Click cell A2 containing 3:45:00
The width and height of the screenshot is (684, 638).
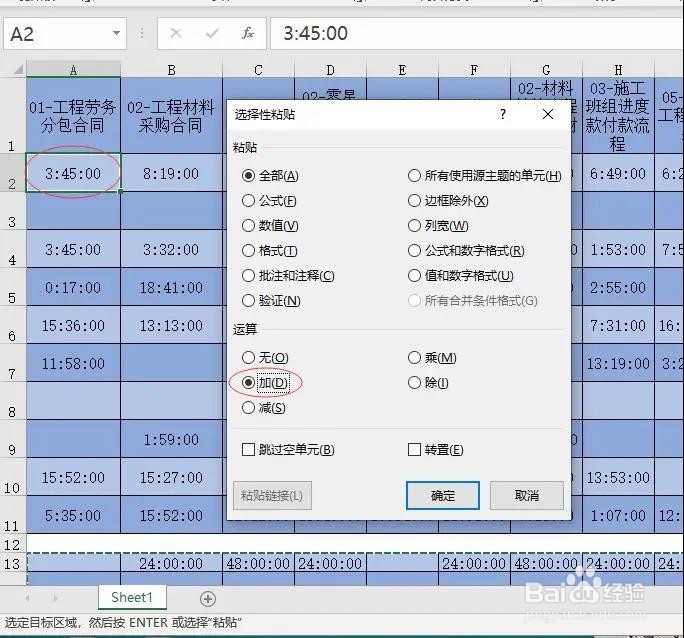[73, 173]
